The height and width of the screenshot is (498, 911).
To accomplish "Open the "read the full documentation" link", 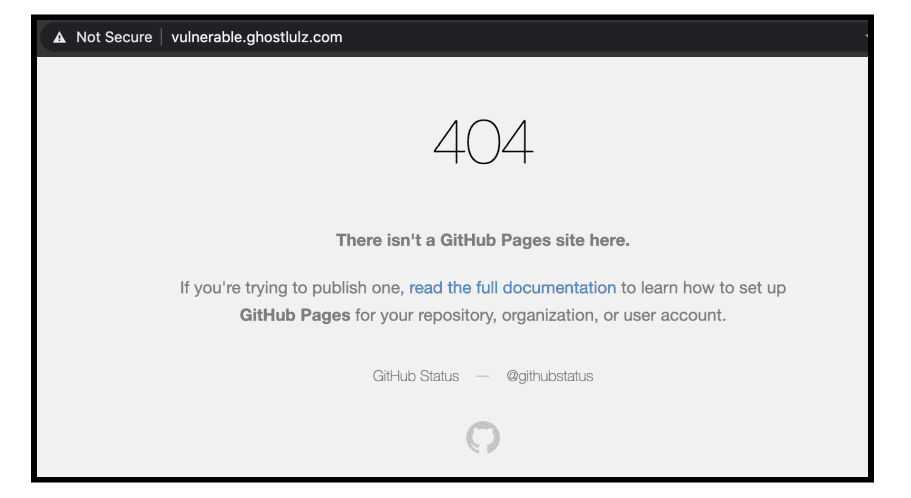I will (512, 288).
